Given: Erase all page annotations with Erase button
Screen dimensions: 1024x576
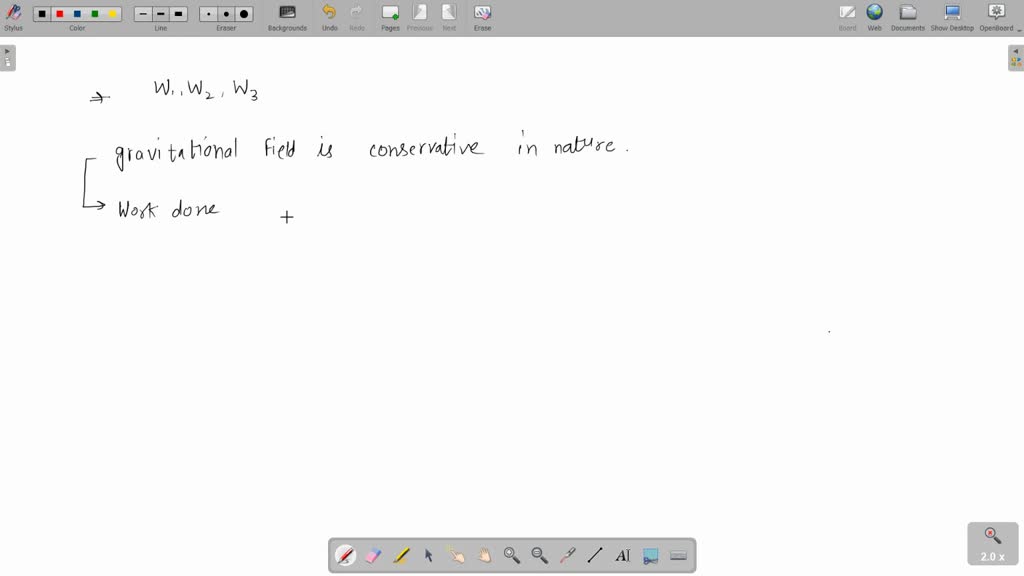Looking at the screenshot, I should click(482, 16).
